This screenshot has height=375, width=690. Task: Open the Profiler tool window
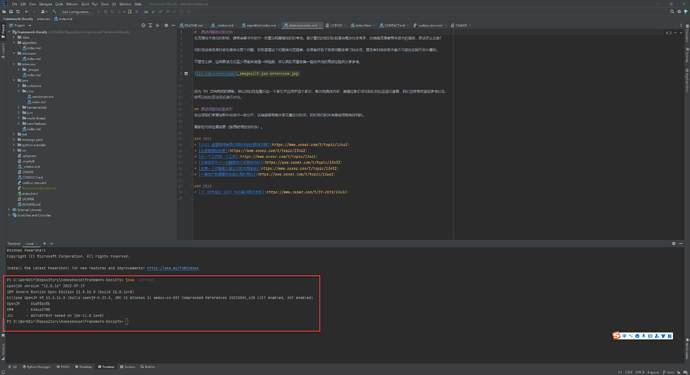148,367
